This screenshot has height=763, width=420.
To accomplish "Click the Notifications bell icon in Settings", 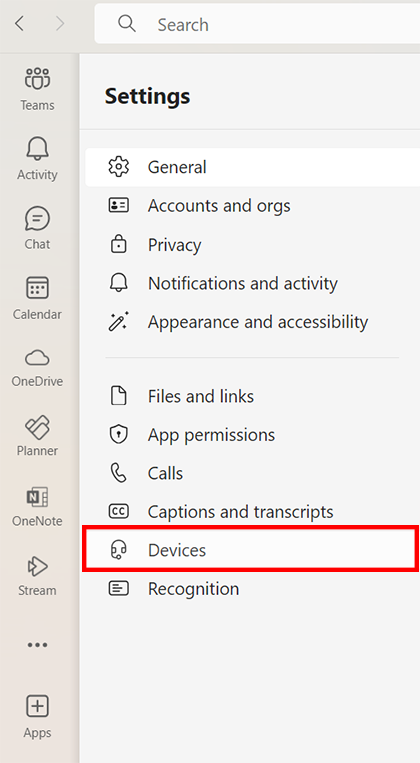I will [118, 283].
